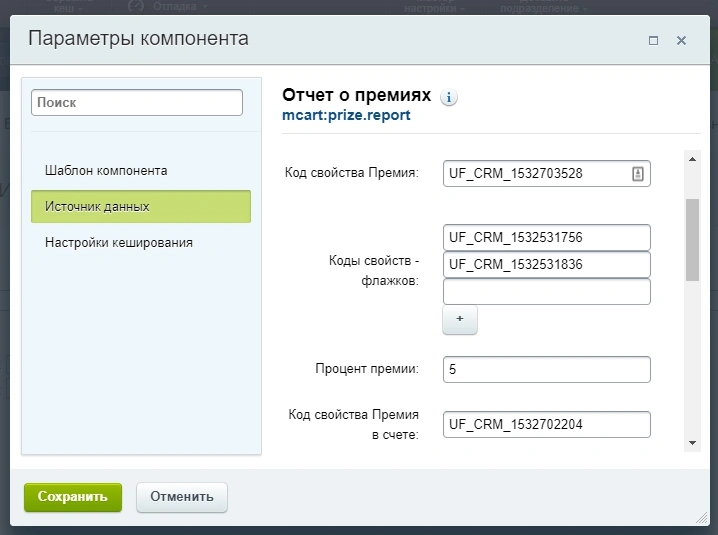Click the scrollbar up arrow
This screenshot has height=535, width=718.
[x=692, y=159]
